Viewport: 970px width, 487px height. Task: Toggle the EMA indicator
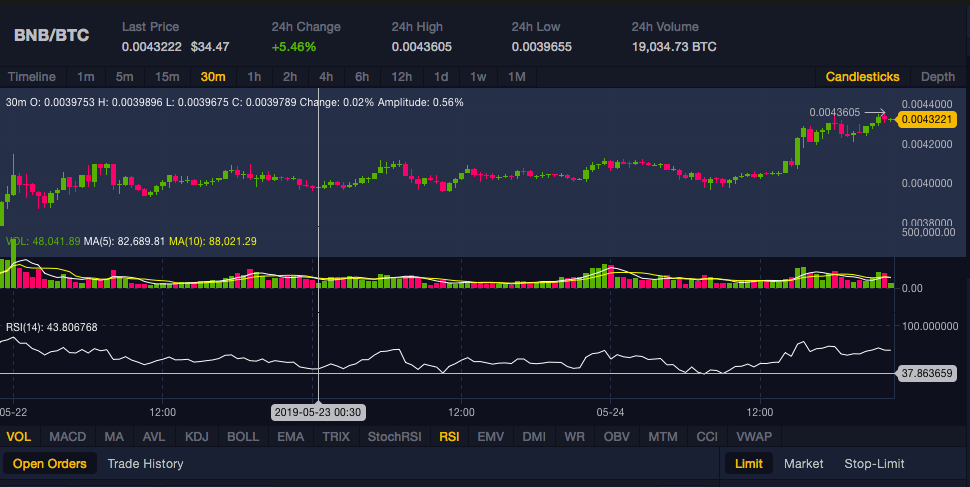click(291, 436)
